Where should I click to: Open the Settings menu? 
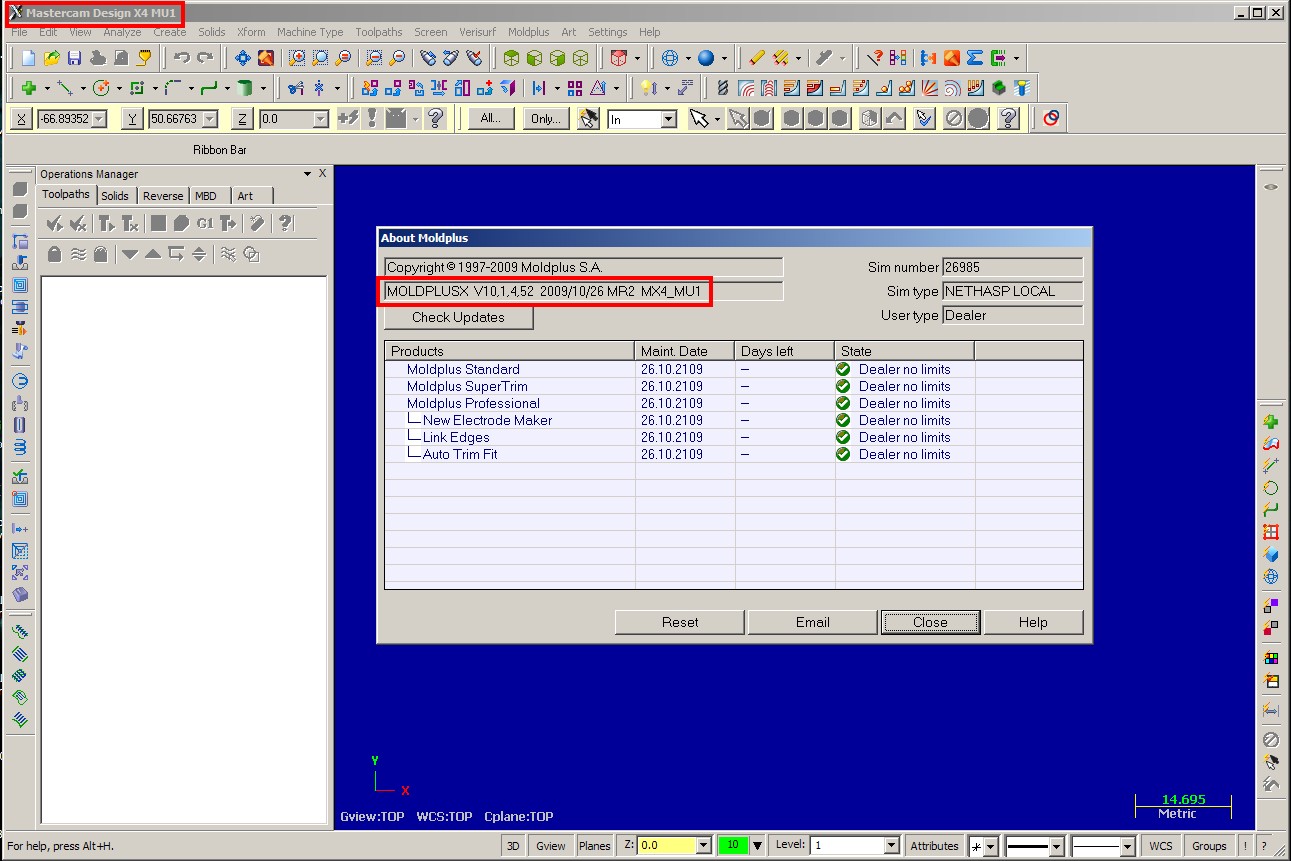point(608,32)
